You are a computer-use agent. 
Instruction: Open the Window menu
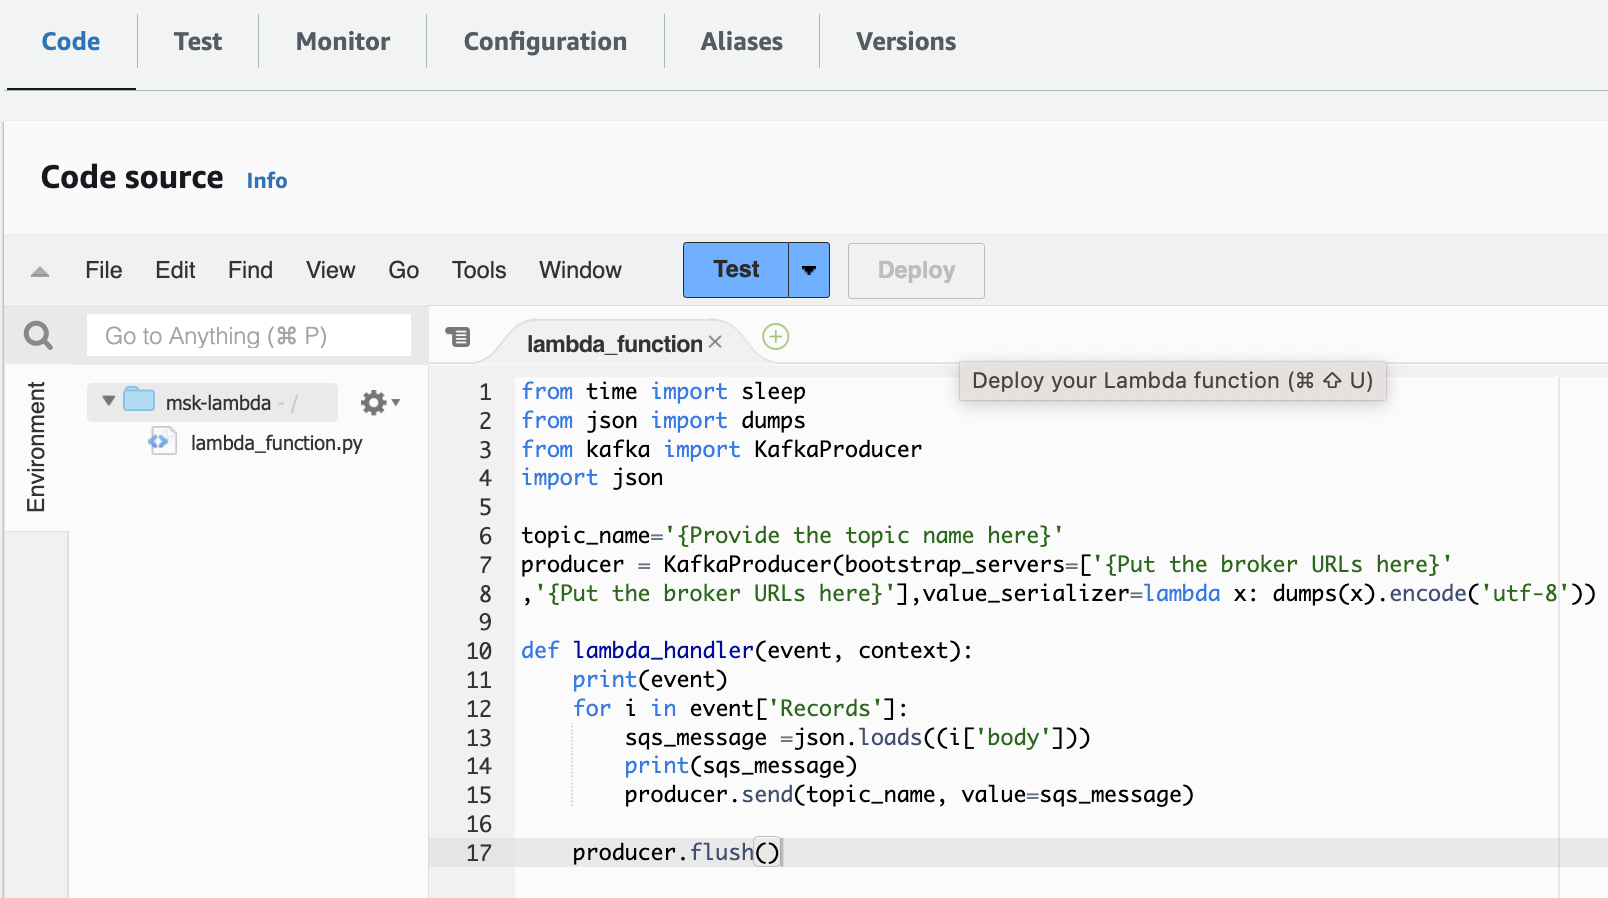[x=580, y=270]
